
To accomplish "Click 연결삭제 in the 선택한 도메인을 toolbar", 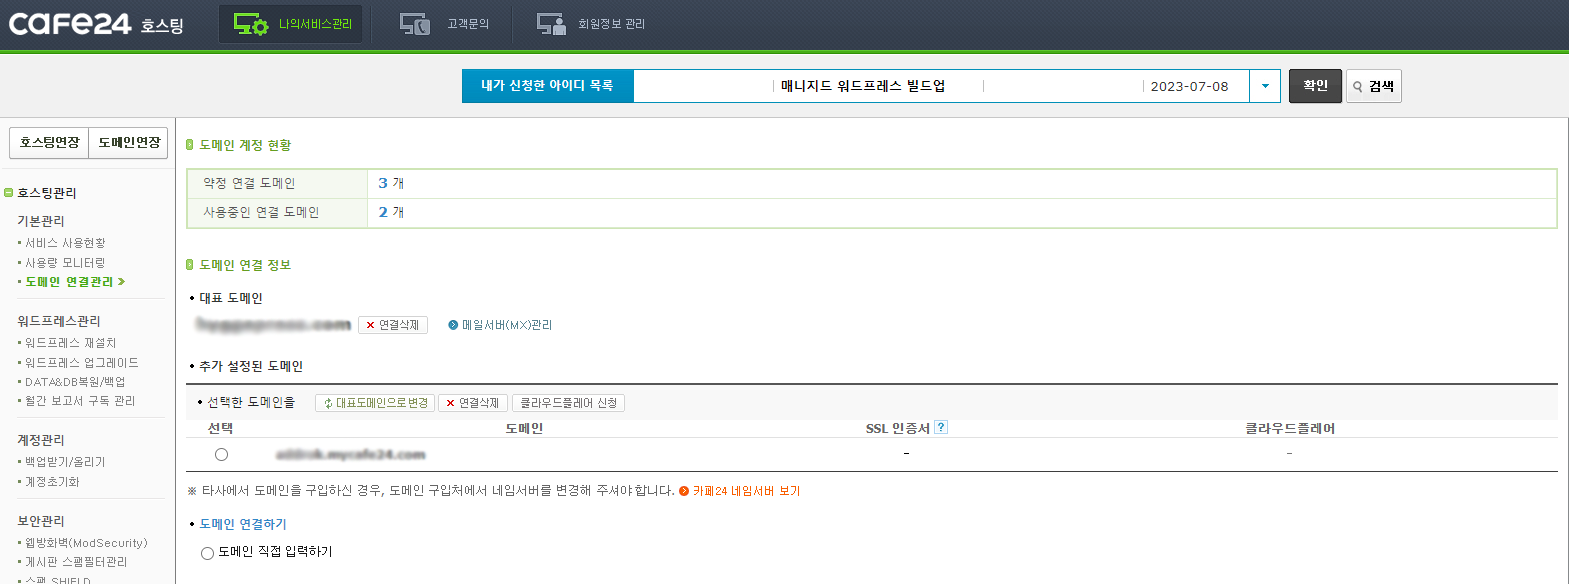I will tap(473, 403).
